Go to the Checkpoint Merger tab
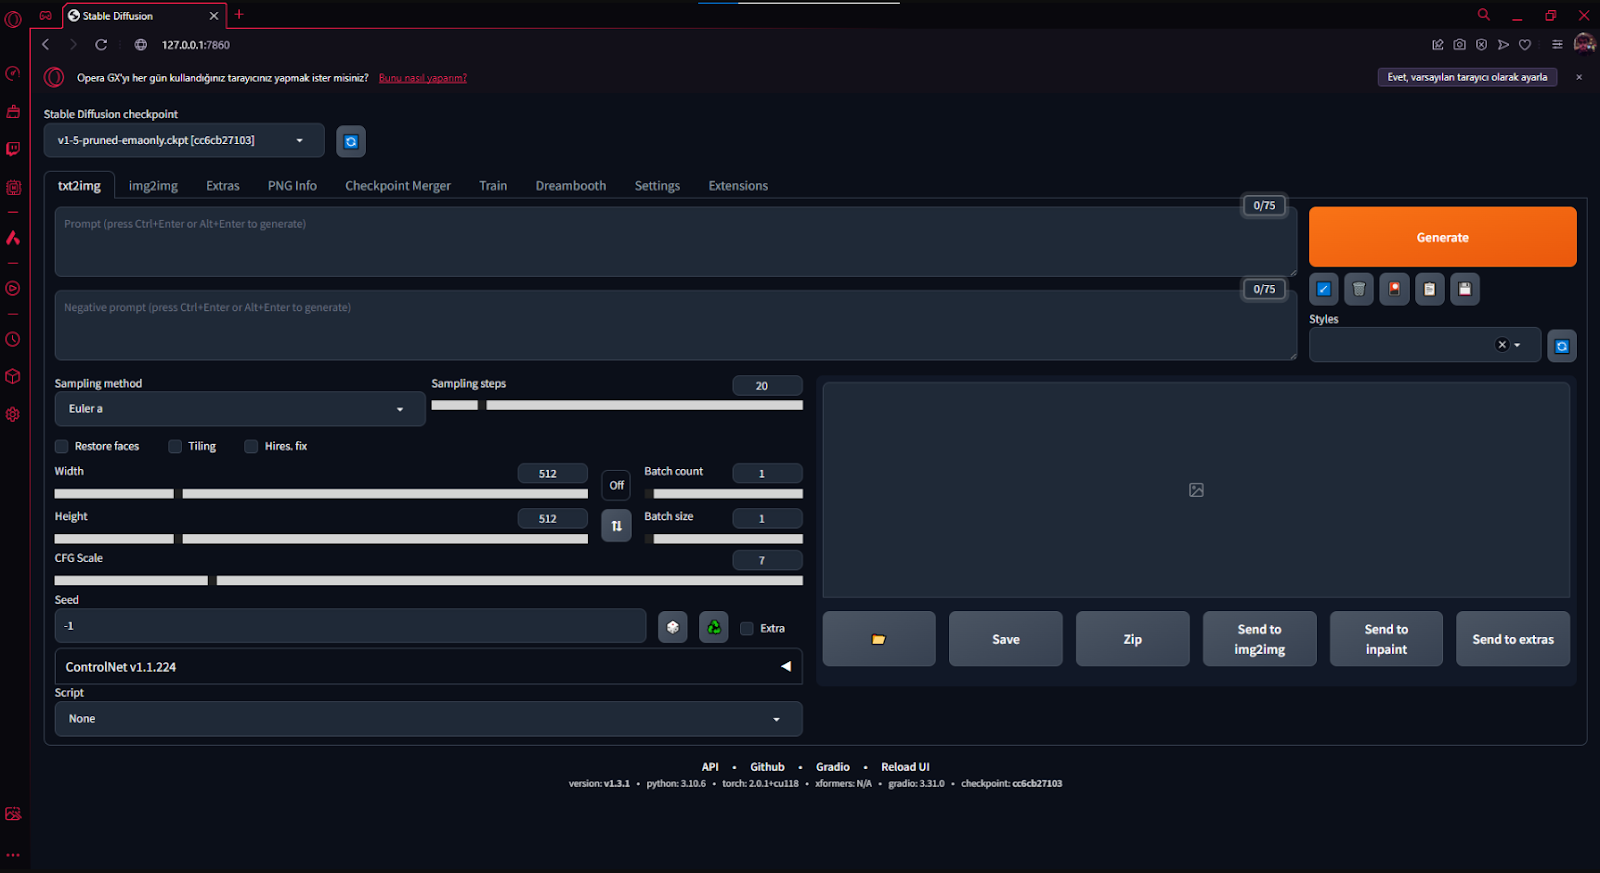The image size is (1600, 873). pyautogui.click(x=398, y=186)
